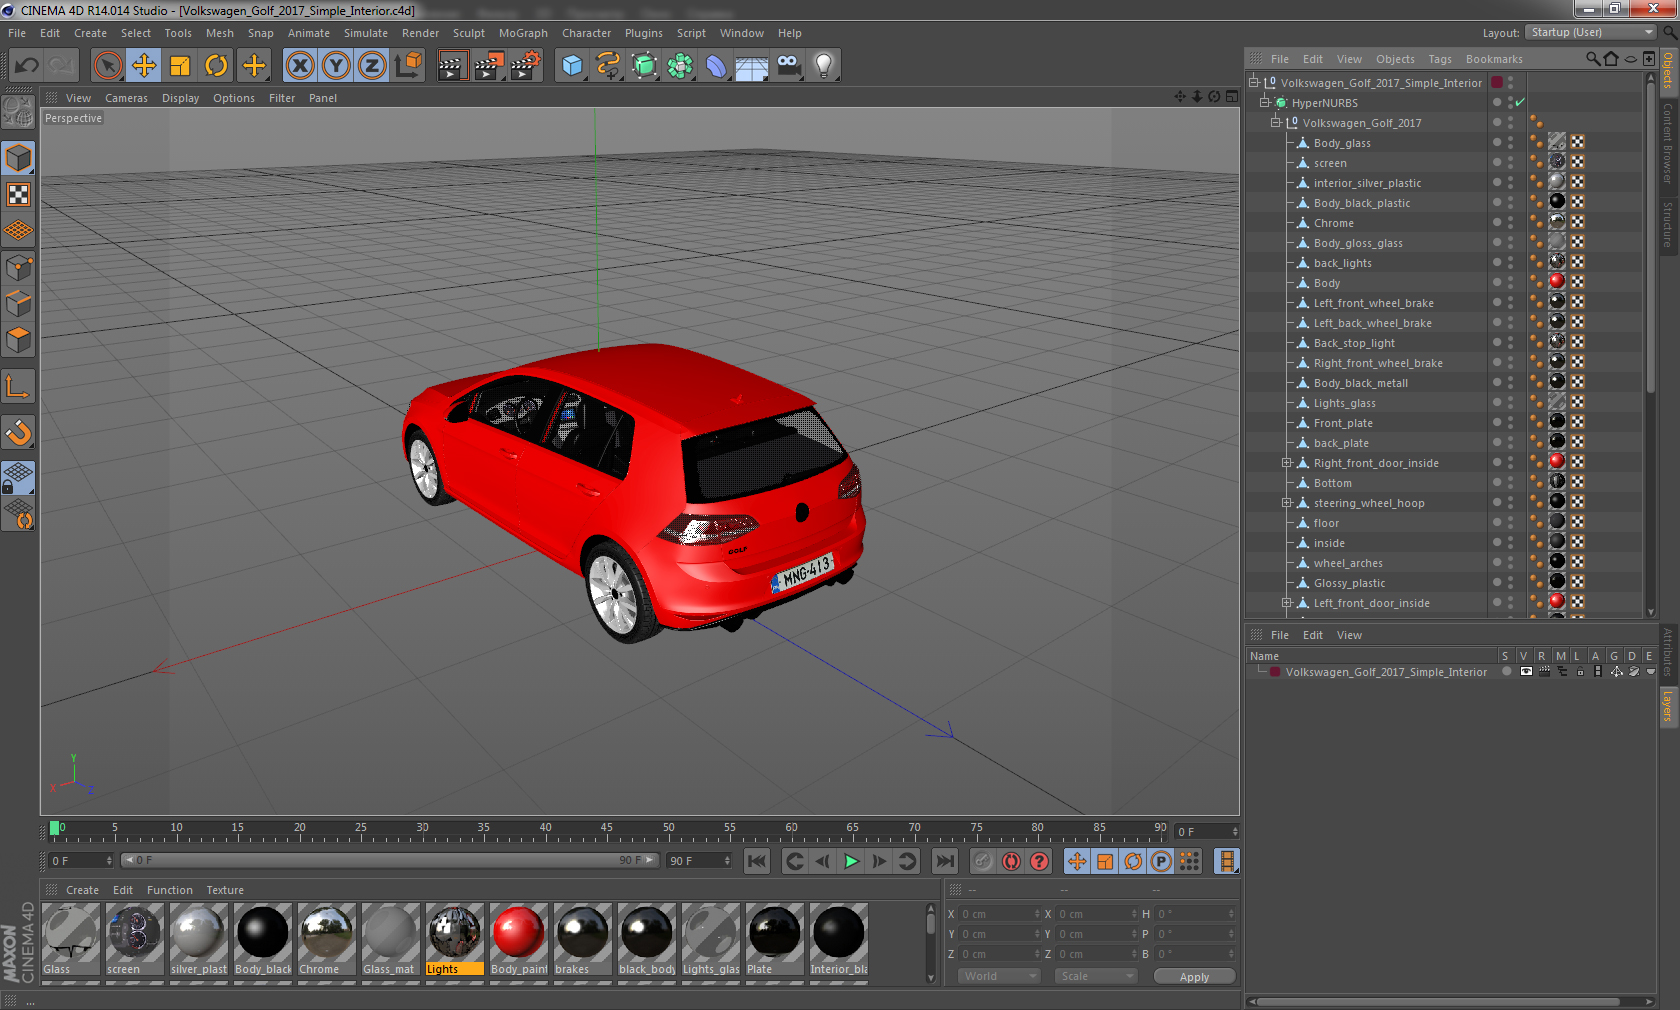Click the Material Manager Texture menu
This screenshot has height=1010, width=1680.
point(225,890)
